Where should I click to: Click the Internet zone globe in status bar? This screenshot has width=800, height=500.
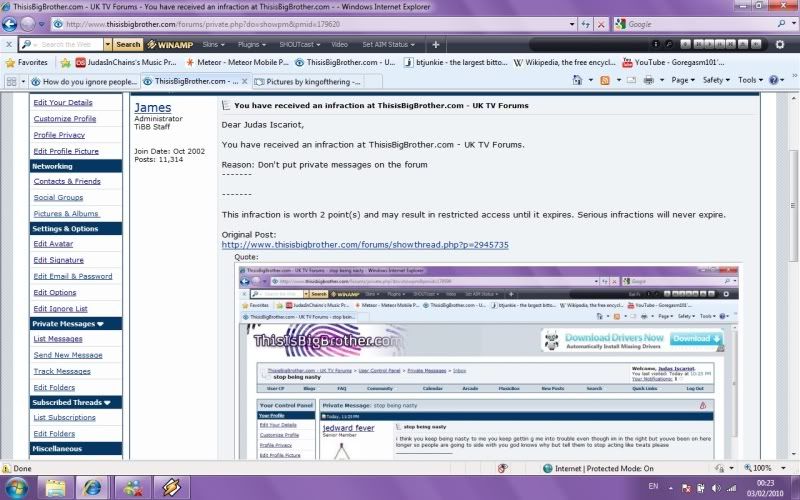coord(547,468)
